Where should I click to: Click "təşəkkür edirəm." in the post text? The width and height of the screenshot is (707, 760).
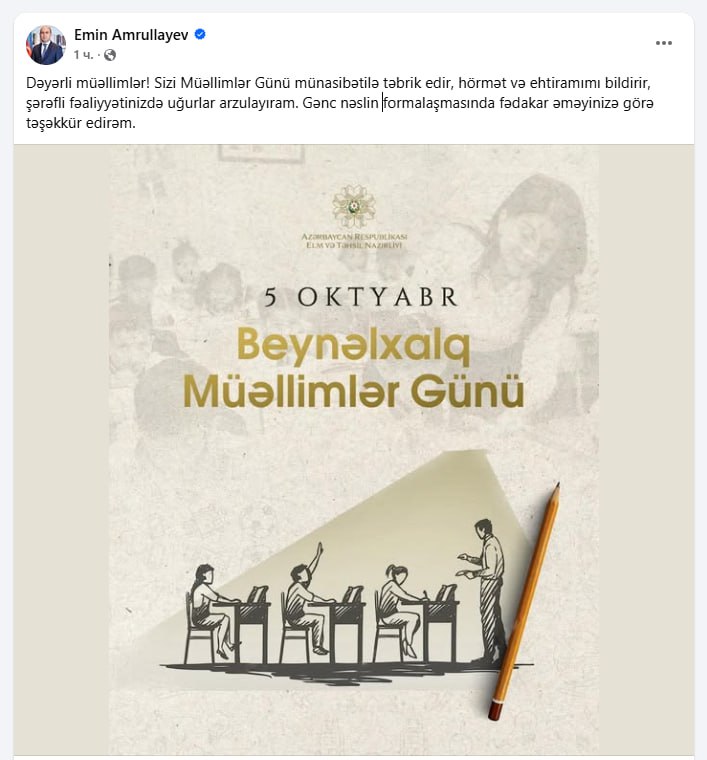pyautogui.click(x=81, y=123)
